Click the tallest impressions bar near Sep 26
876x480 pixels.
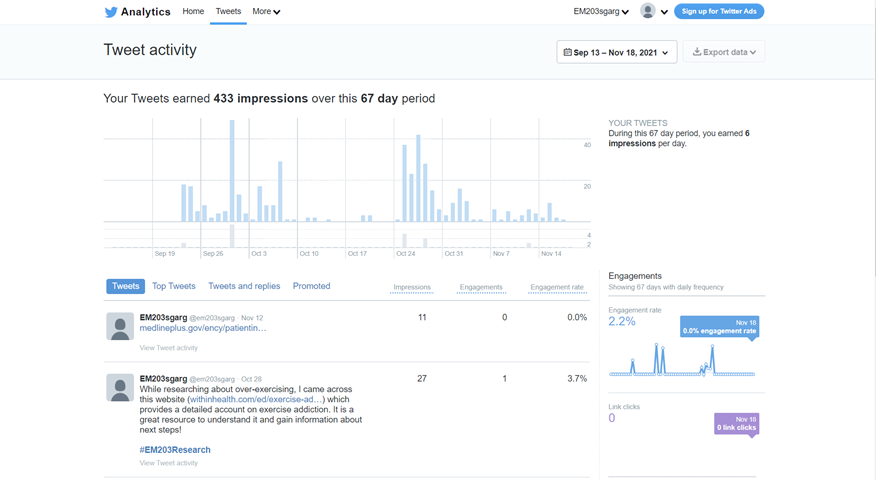(x=232, y=171)
